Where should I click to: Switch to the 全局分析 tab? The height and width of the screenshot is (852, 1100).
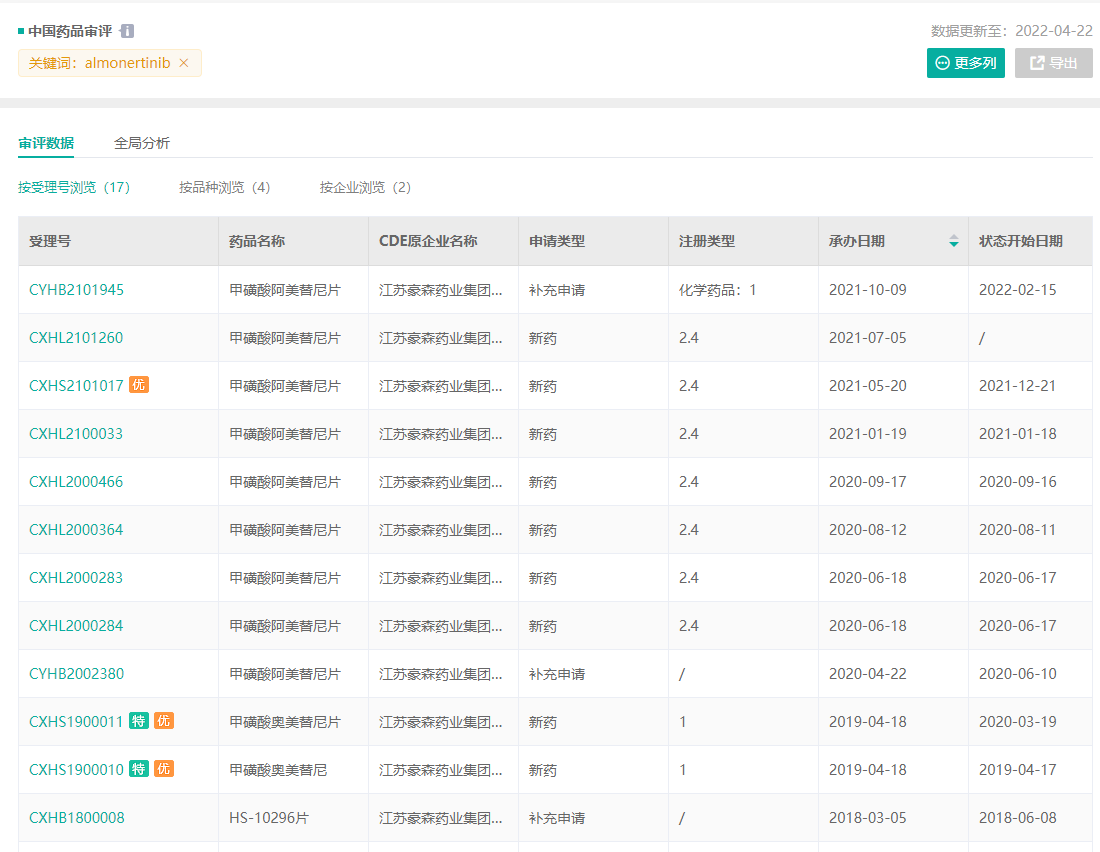142,143
